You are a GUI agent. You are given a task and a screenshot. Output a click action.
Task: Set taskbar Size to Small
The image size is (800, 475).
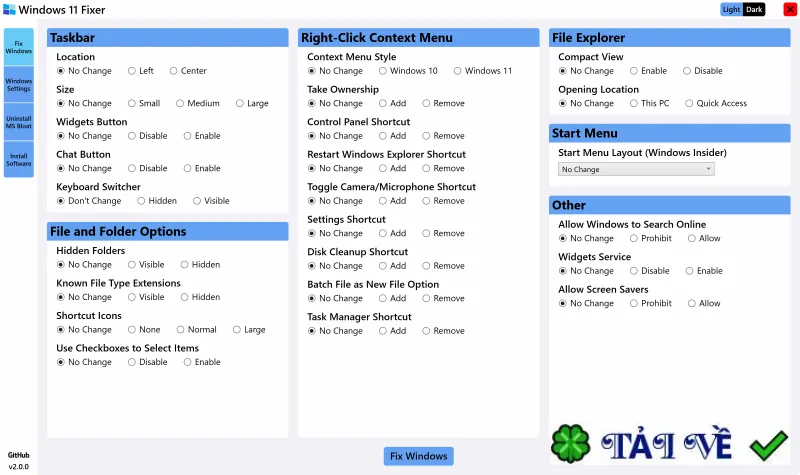[144, 103]
